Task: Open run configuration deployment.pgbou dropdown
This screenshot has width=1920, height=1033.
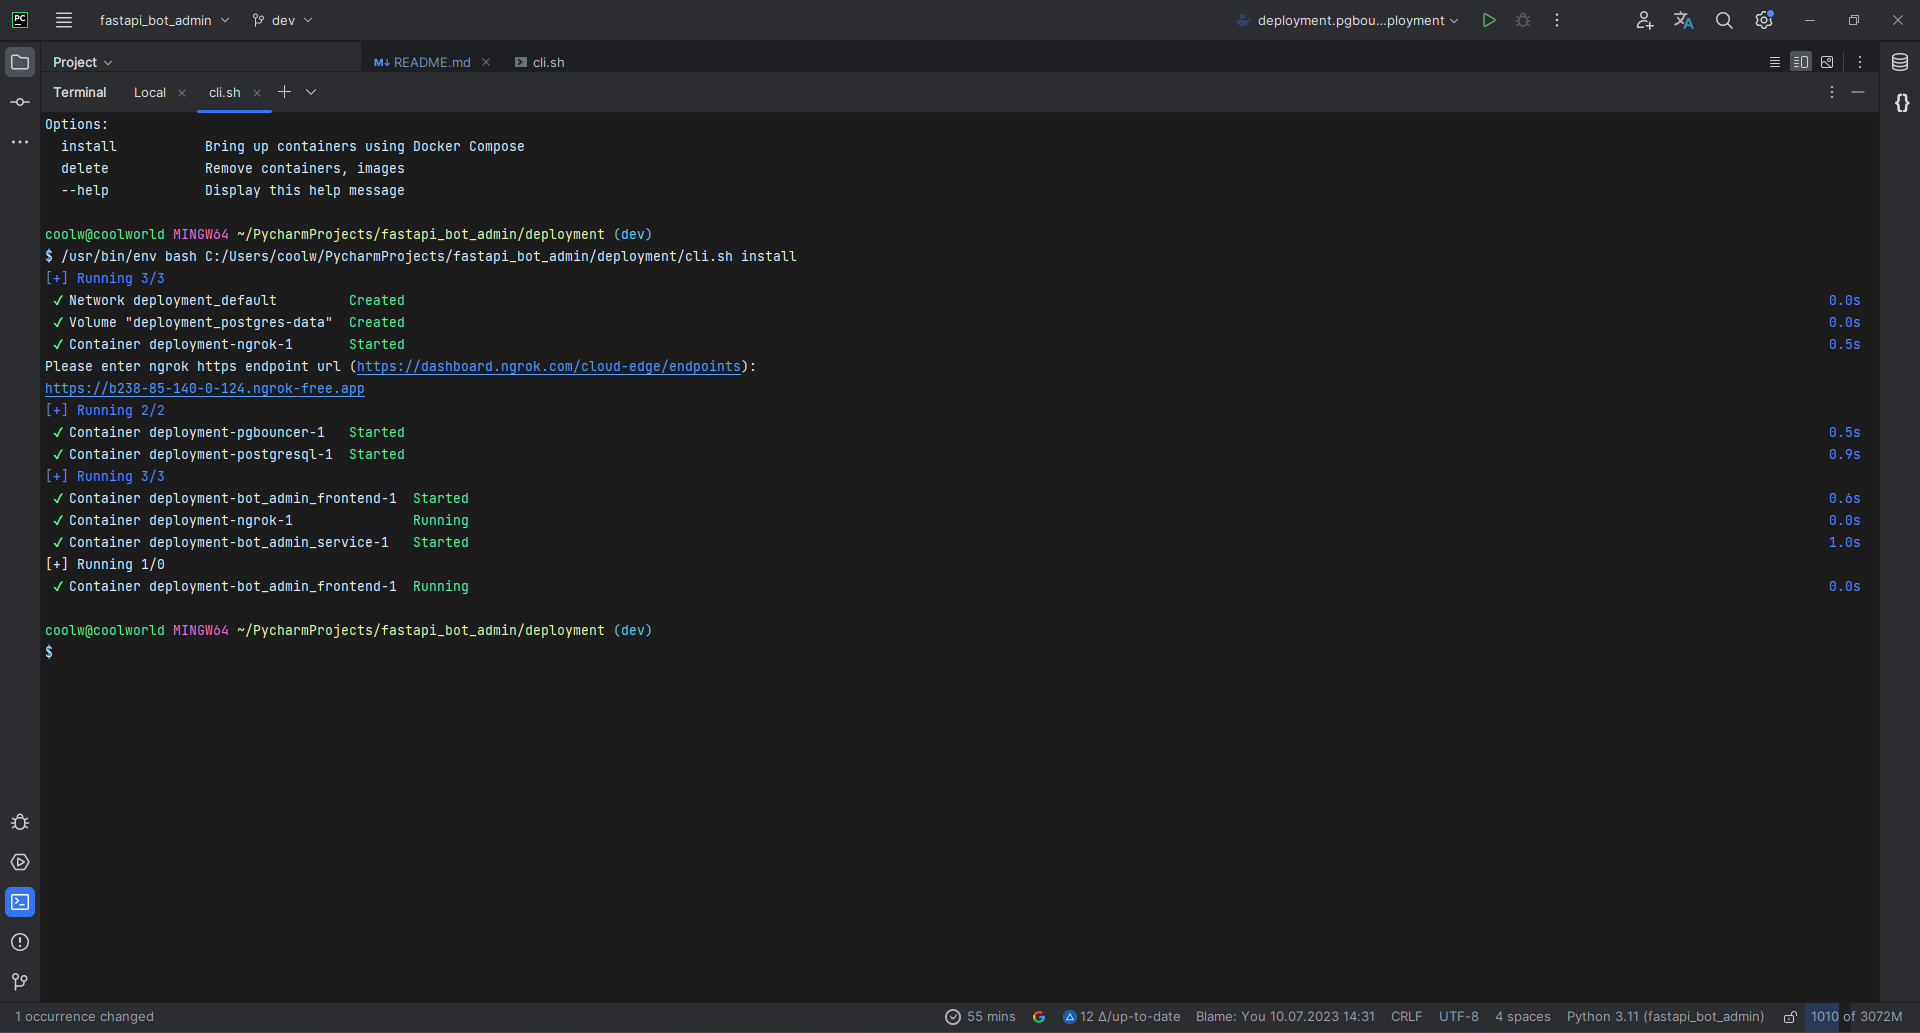Action: tap(1348, 20)
